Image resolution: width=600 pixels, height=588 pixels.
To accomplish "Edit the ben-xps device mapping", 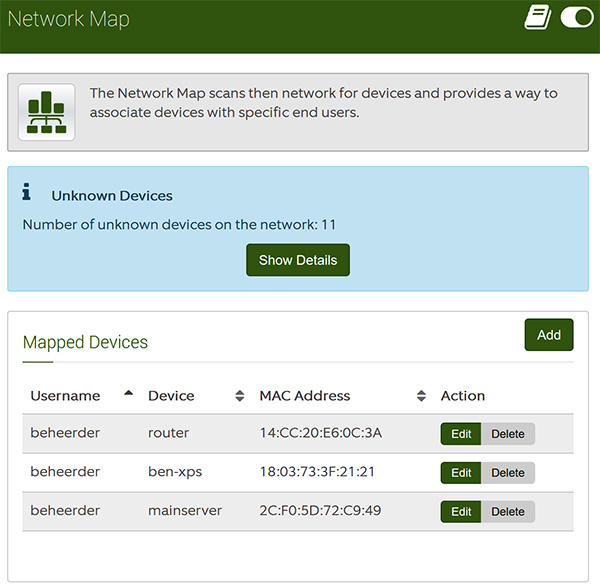I will (x=461, y=473).
